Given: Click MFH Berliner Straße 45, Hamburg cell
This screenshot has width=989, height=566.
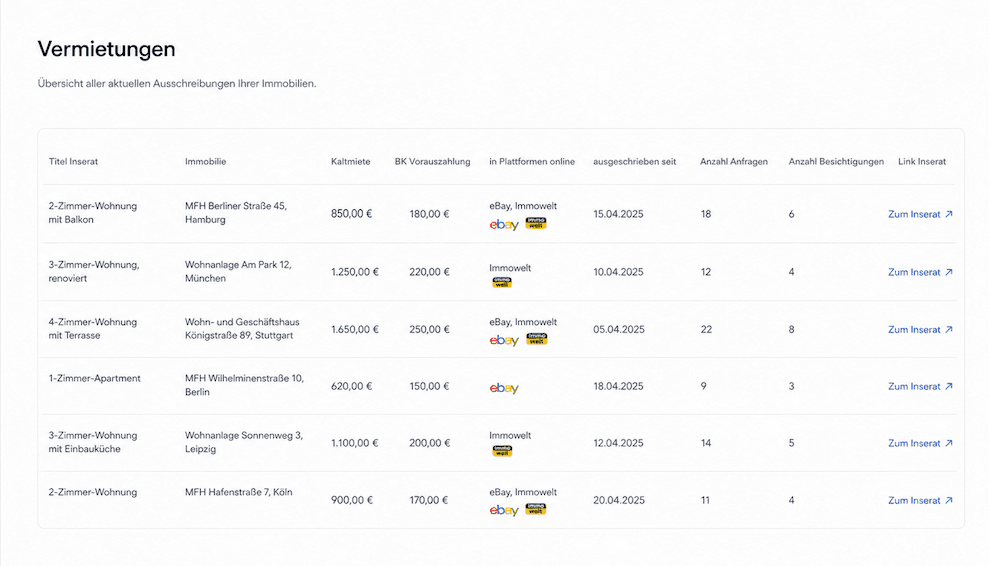Looking at the screenshot, I should (x=236, y=213).
